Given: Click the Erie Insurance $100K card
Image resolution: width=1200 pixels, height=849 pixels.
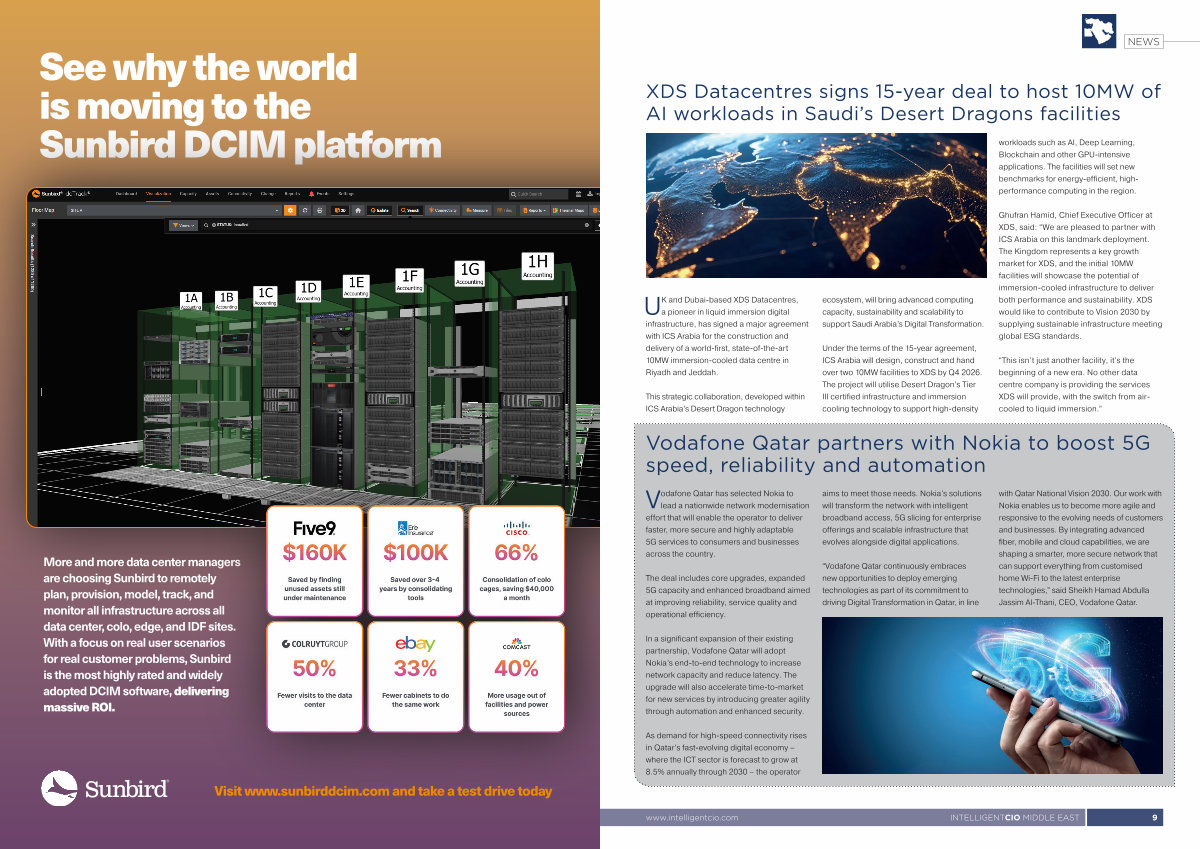Looking at the screenshot, I should pyautogui.click(x=415, y=560).
